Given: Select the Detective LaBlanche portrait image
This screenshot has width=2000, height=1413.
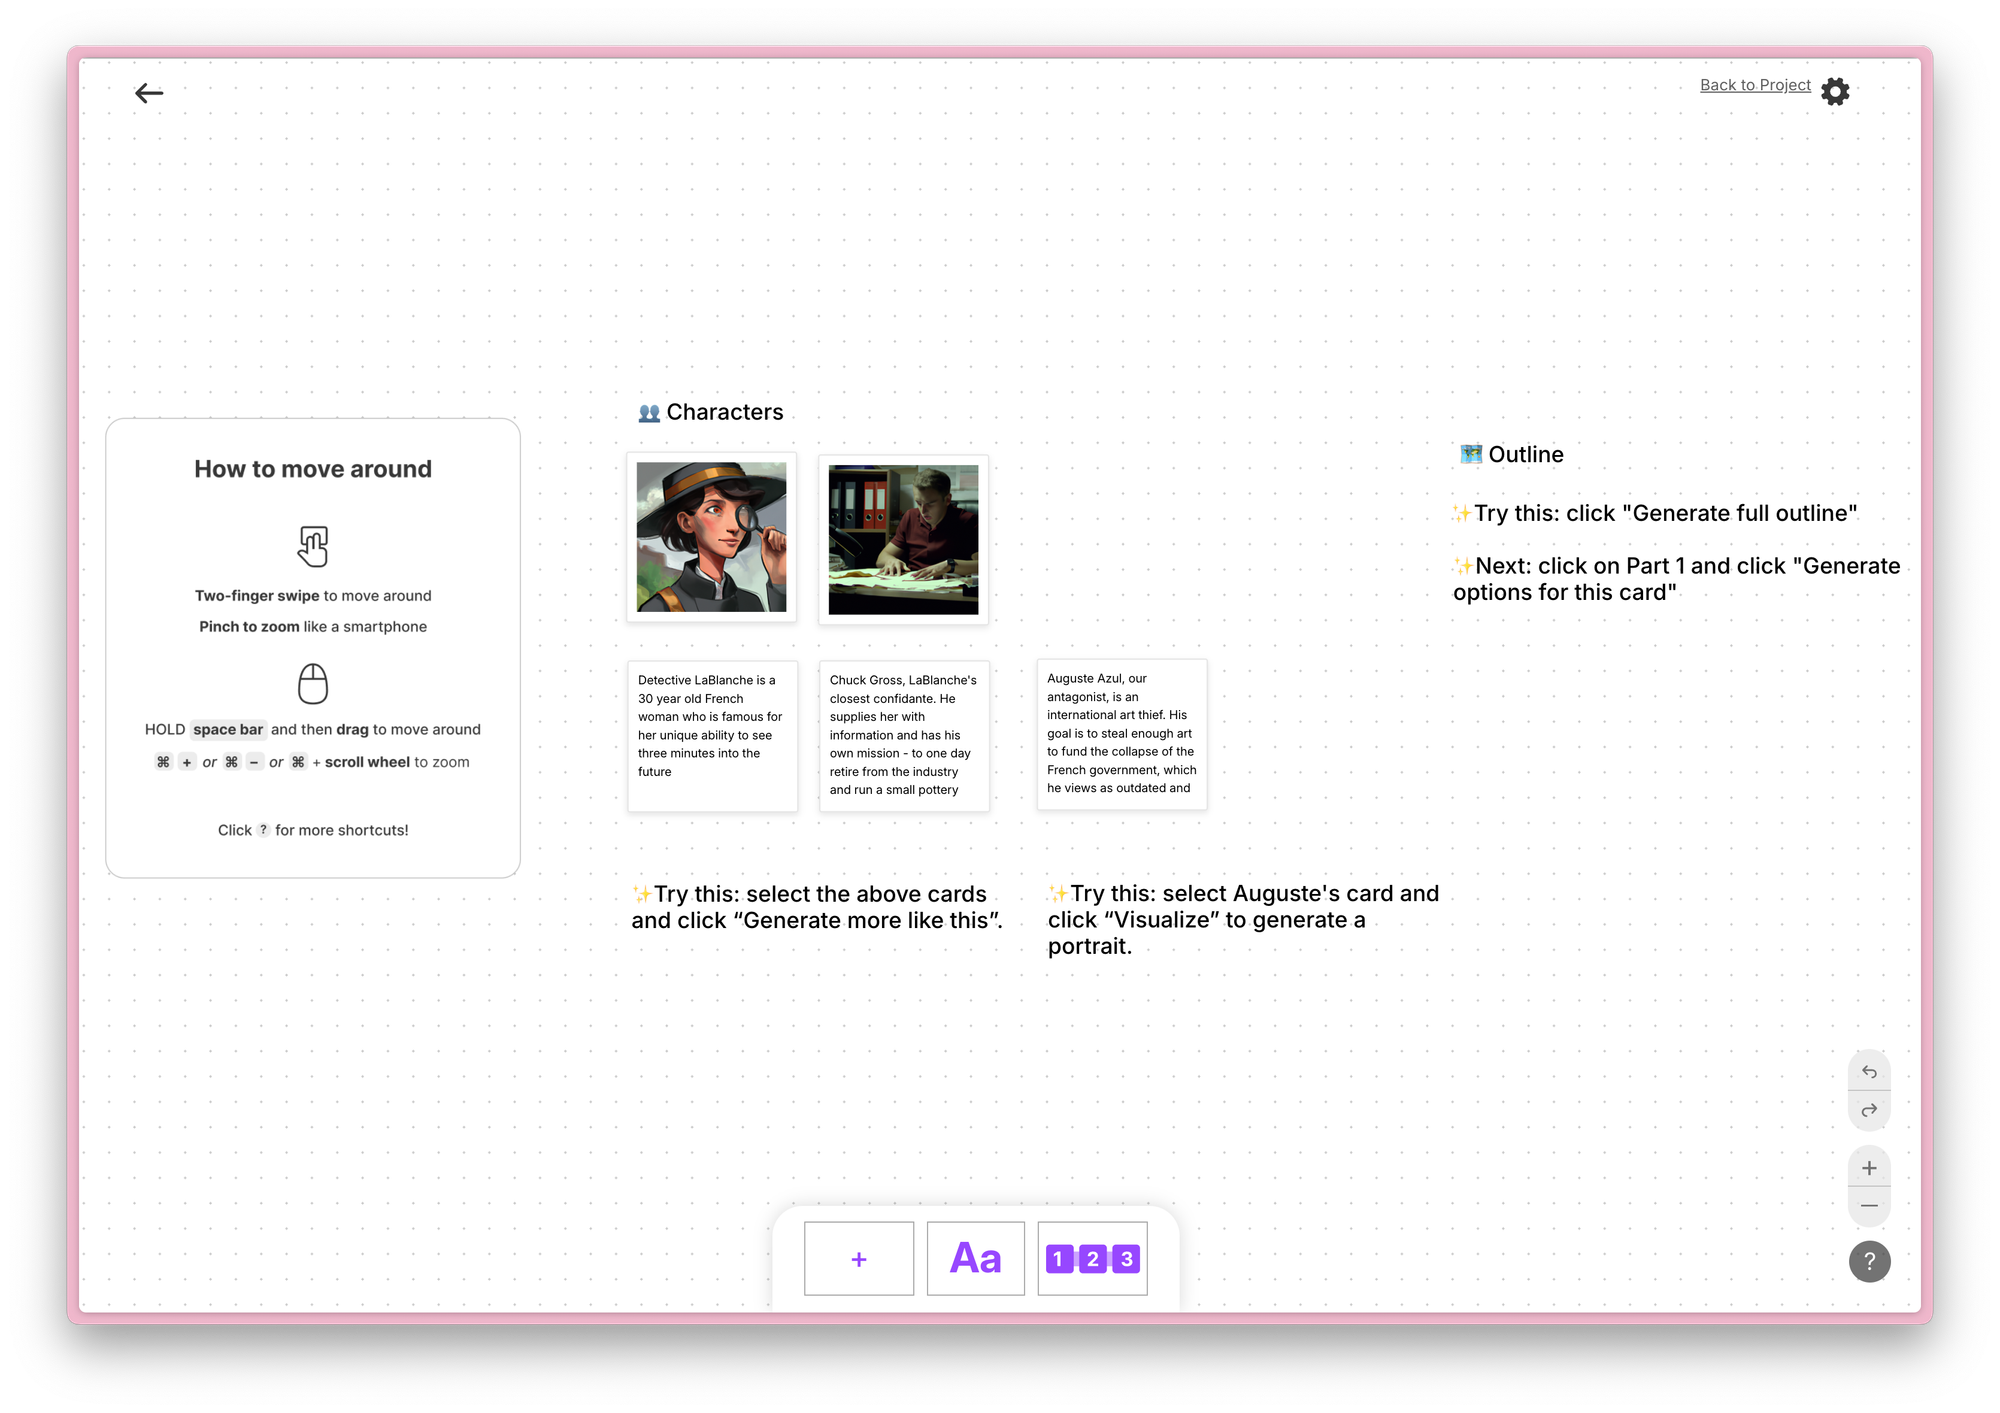Looking at the screenshot, I should (711, 537).
